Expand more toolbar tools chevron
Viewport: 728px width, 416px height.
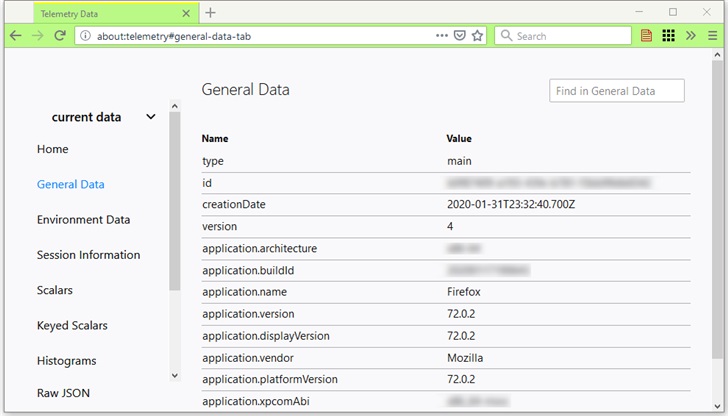[691, 36]
